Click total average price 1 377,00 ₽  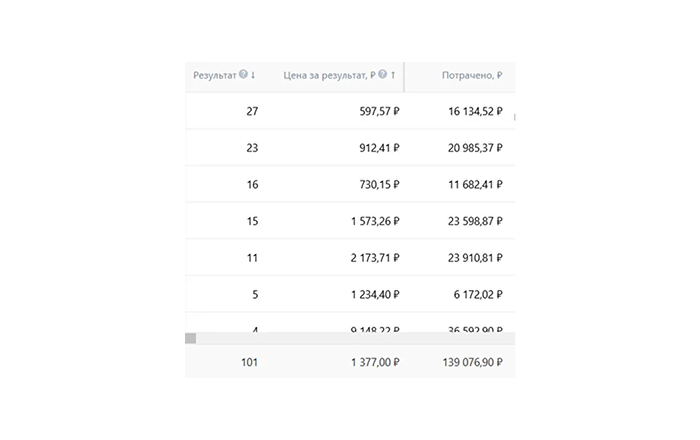coord(375,362)
